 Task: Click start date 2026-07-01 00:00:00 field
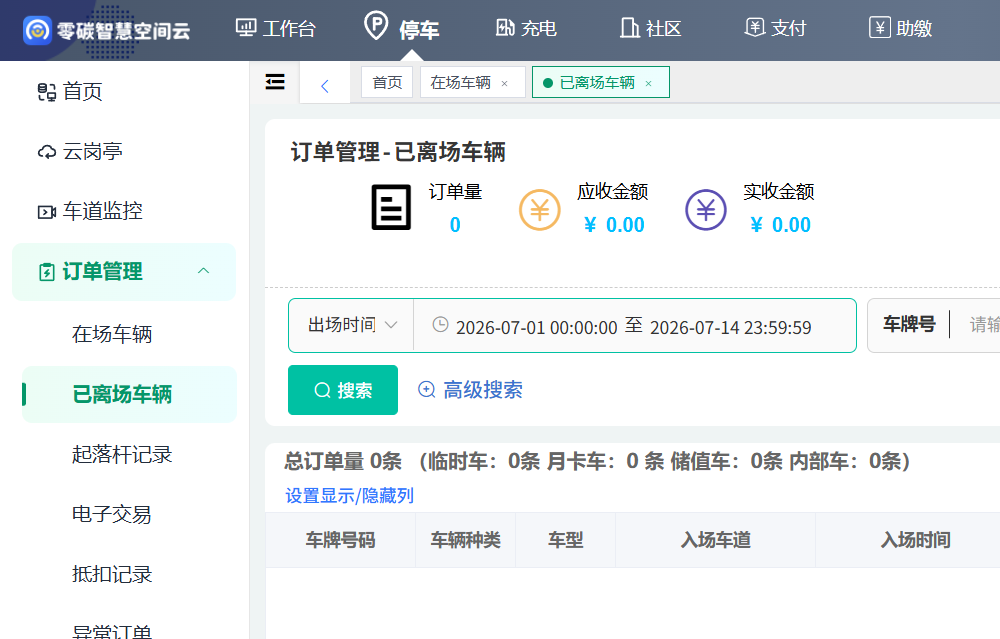tap(536, 327)
